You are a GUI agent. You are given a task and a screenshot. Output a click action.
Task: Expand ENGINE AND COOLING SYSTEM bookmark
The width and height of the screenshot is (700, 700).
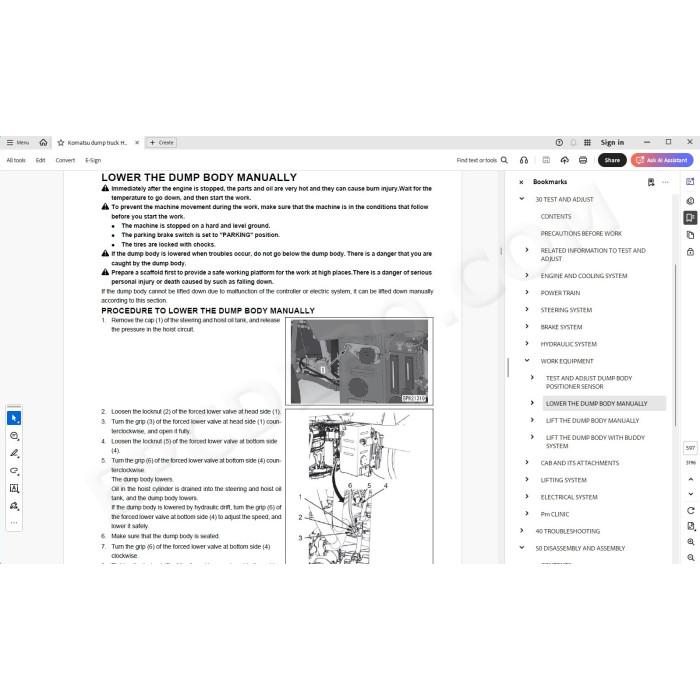(x=527, y=275)
